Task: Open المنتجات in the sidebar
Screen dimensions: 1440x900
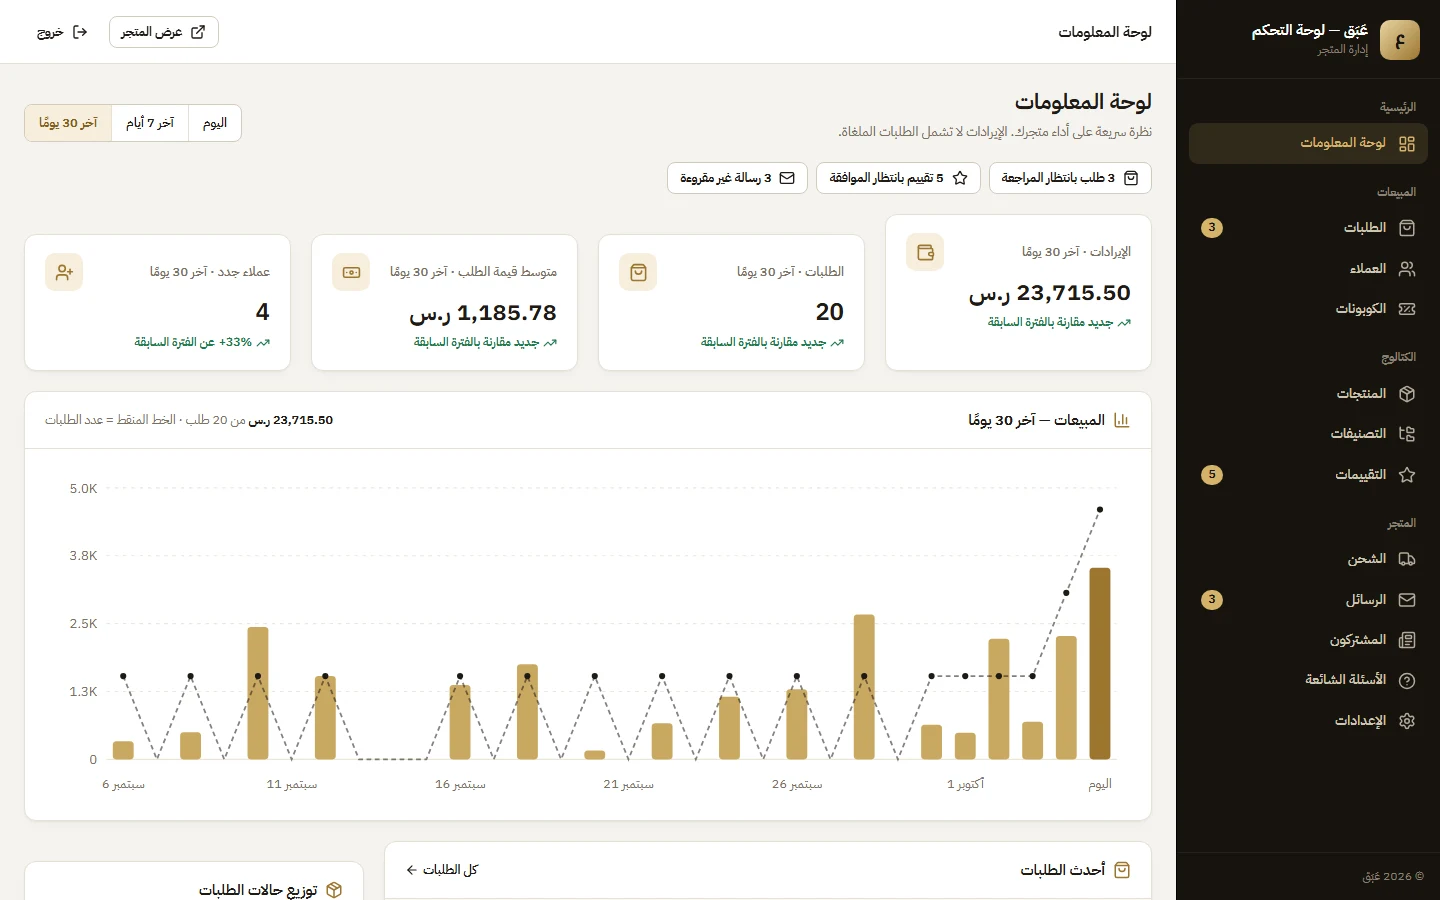Action: pyautogui.click(x=1308, y=394)
